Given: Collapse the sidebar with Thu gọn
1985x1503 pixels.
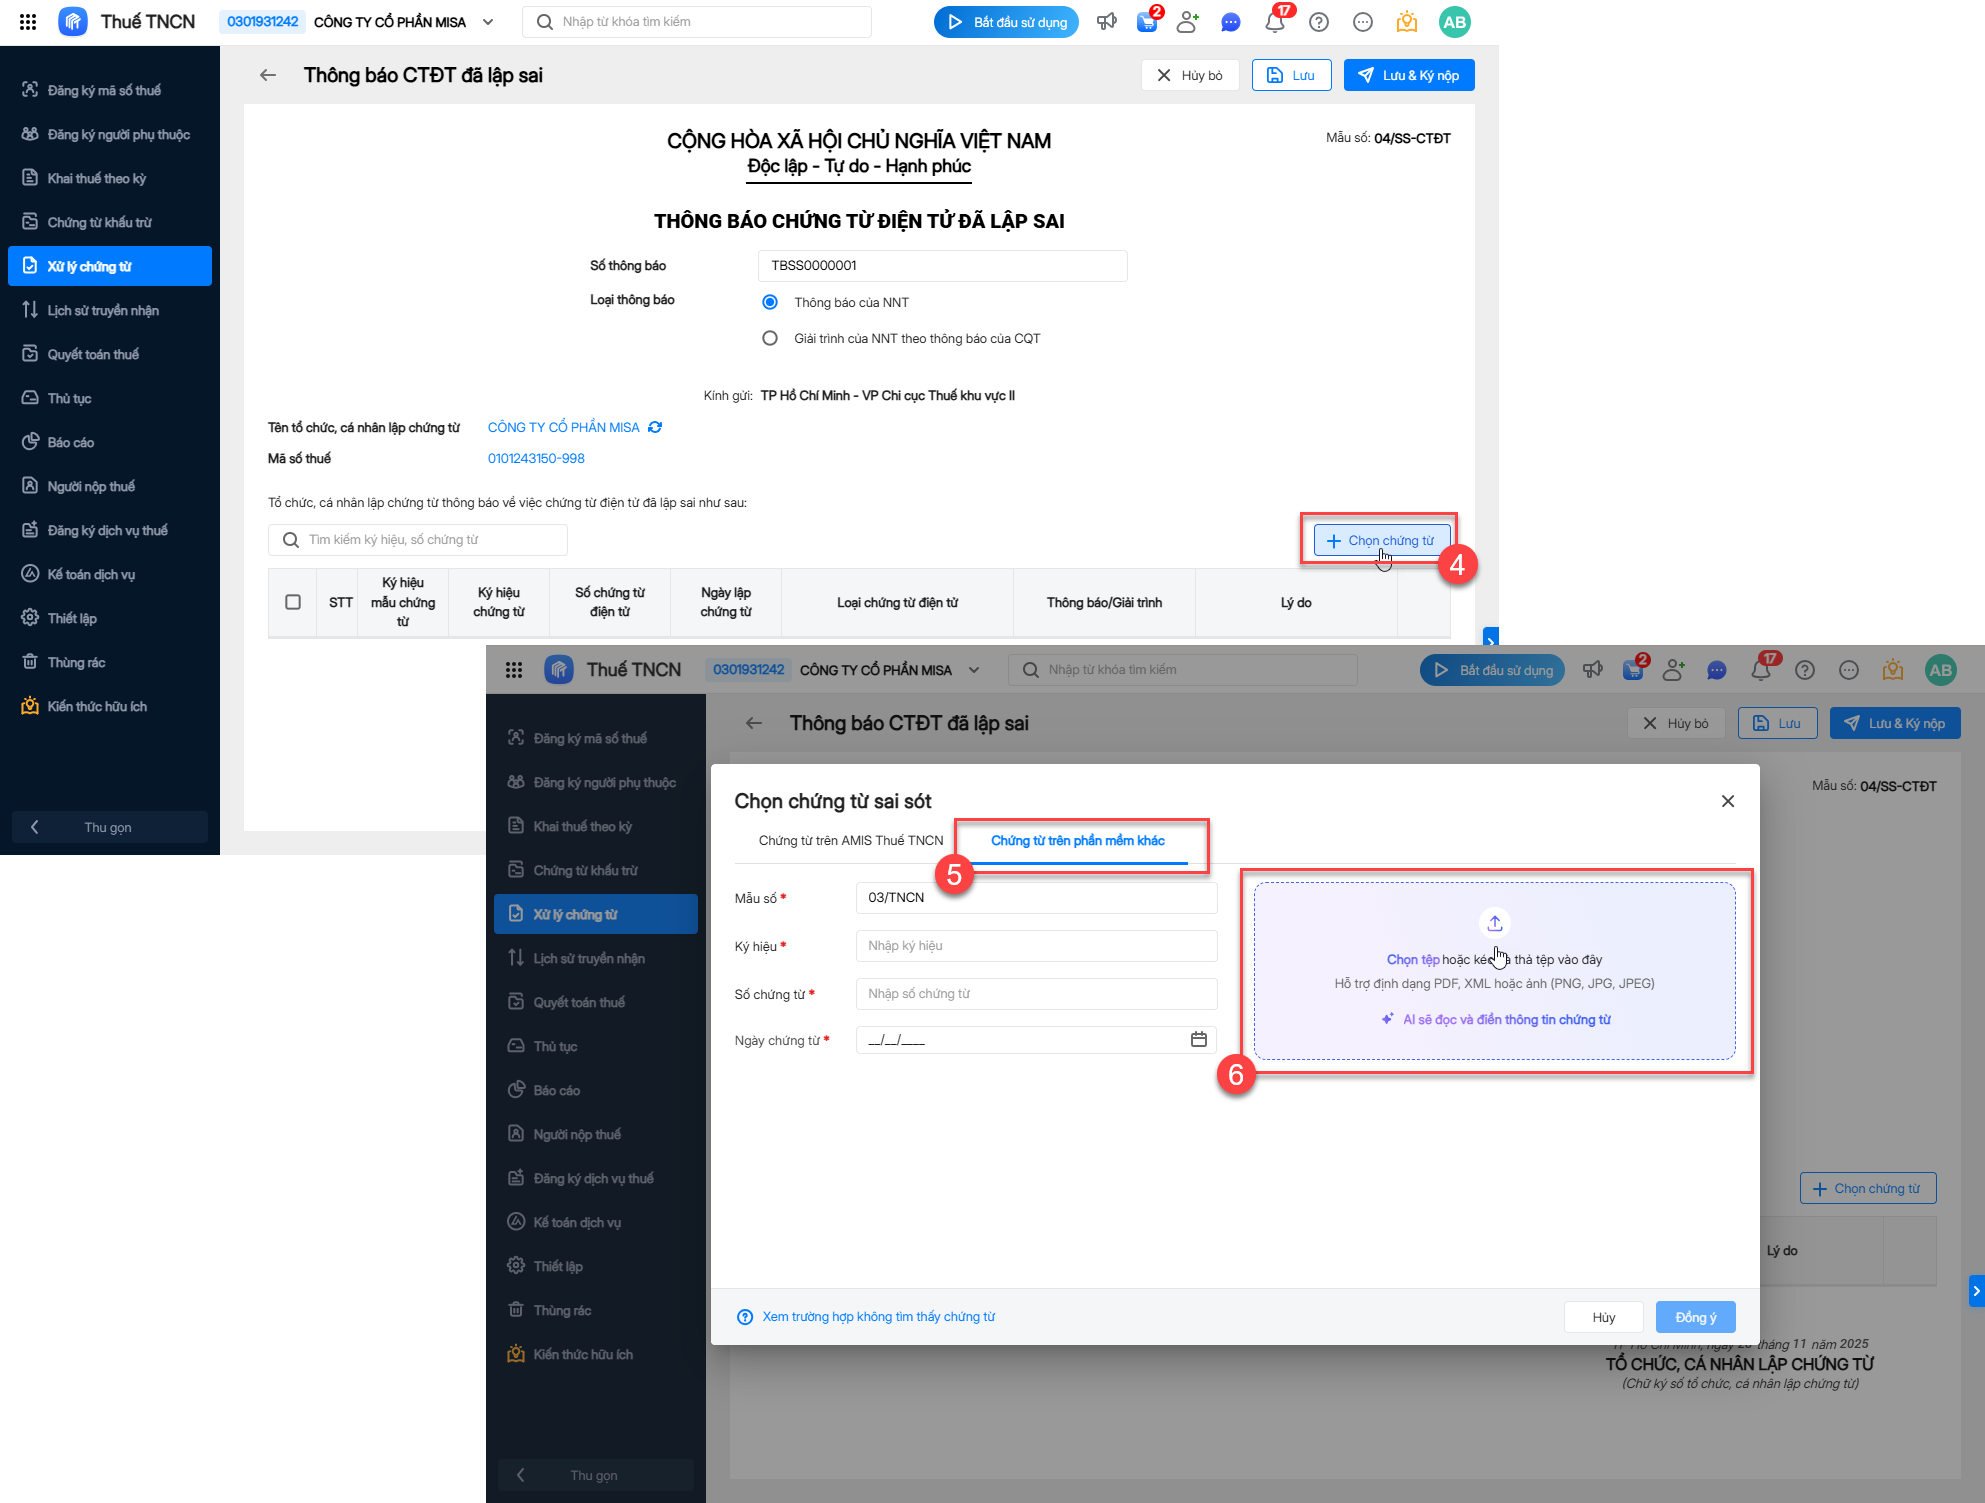Looking at the screenshot, I should click(x=108, y=827).
